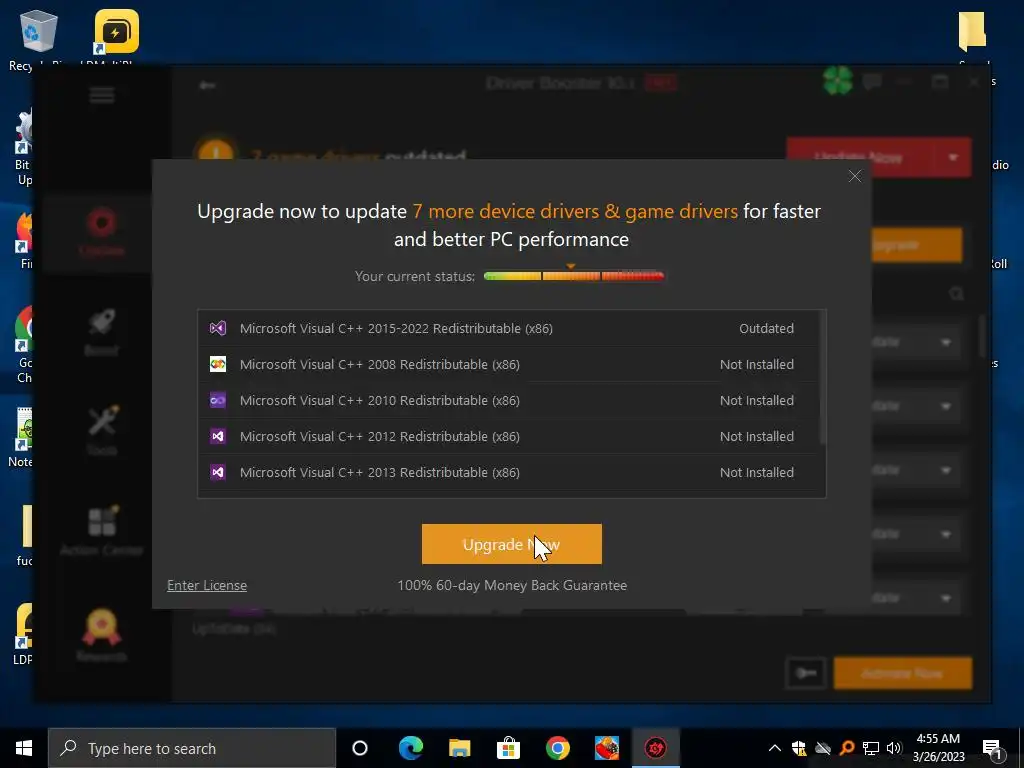Click the back arrow in Driver Booster
Image resolution: width=1024 pixels, height=768 pixels.
[207, 85]
